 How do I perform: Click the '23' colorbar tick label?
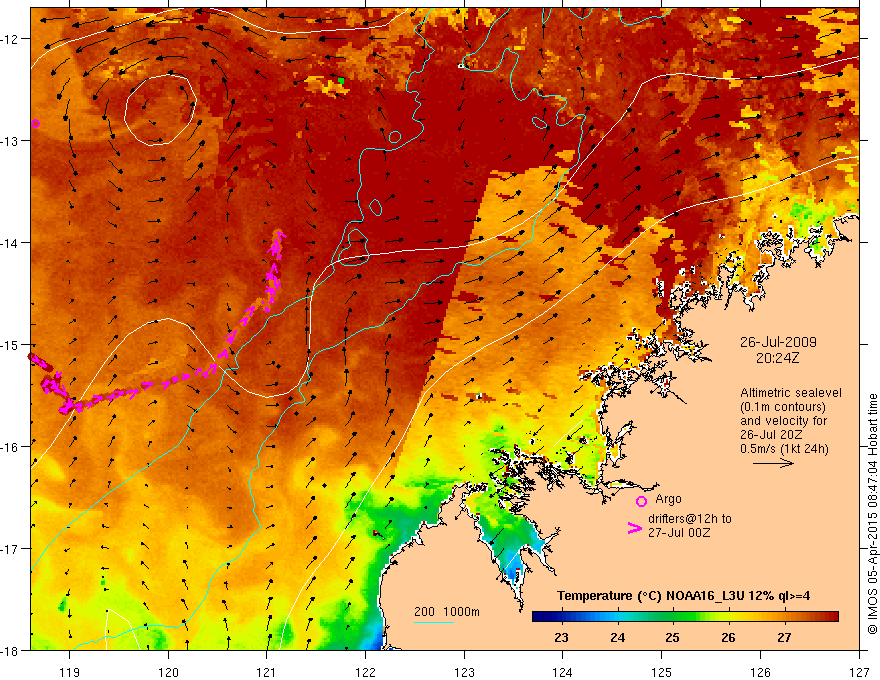pyautogui.click(x=561, y=638)
